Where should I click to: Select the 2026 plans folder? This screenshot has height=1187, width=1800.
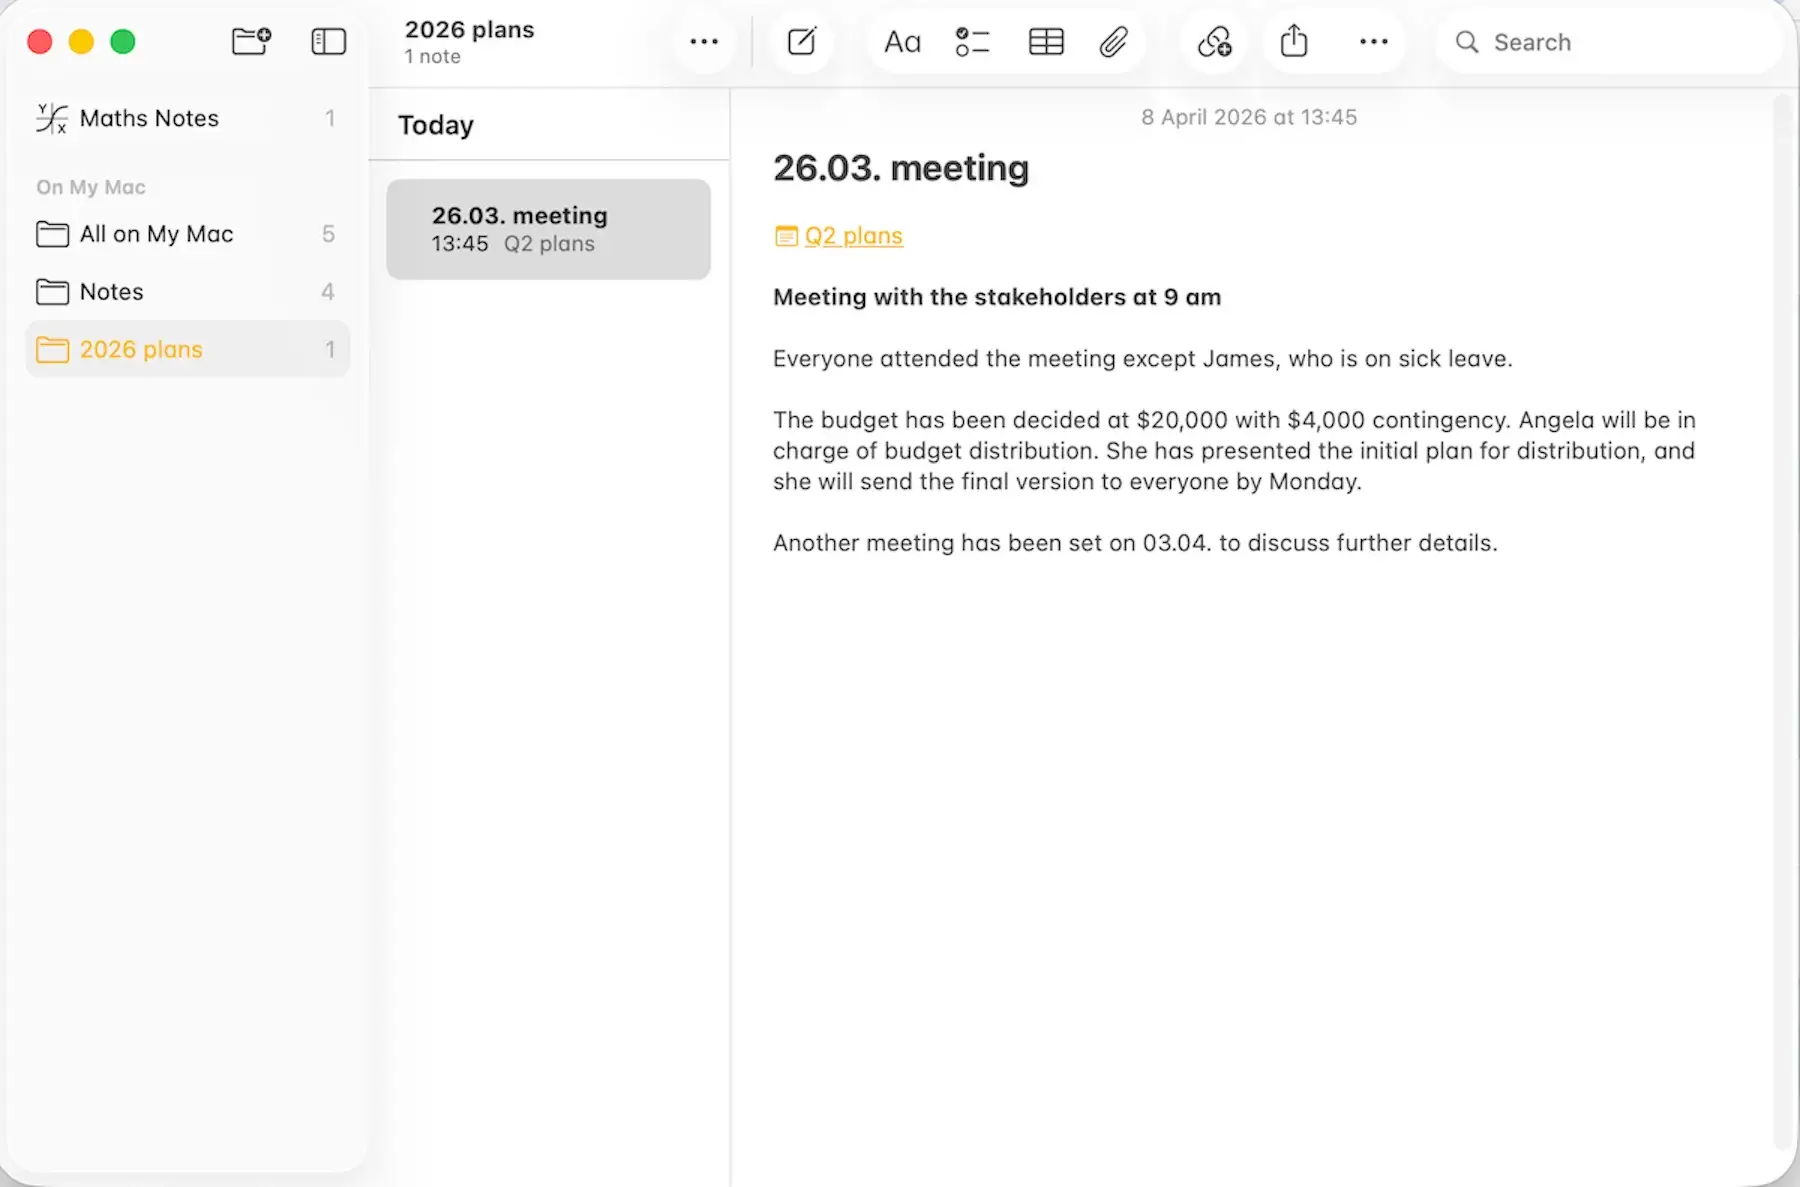point(141,349)
